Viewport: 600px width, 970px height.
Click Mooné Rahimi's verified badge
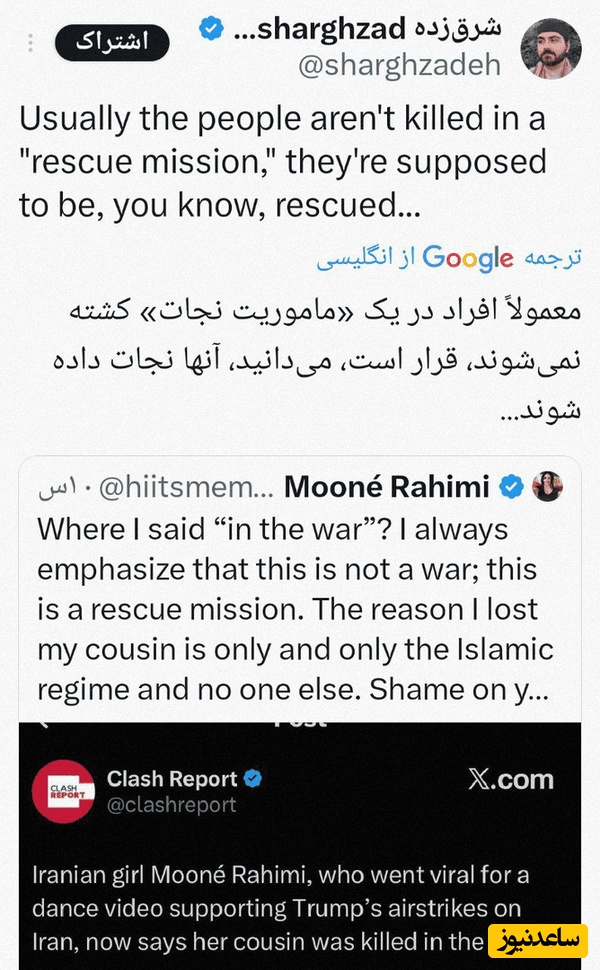click(x=512, y=487)
